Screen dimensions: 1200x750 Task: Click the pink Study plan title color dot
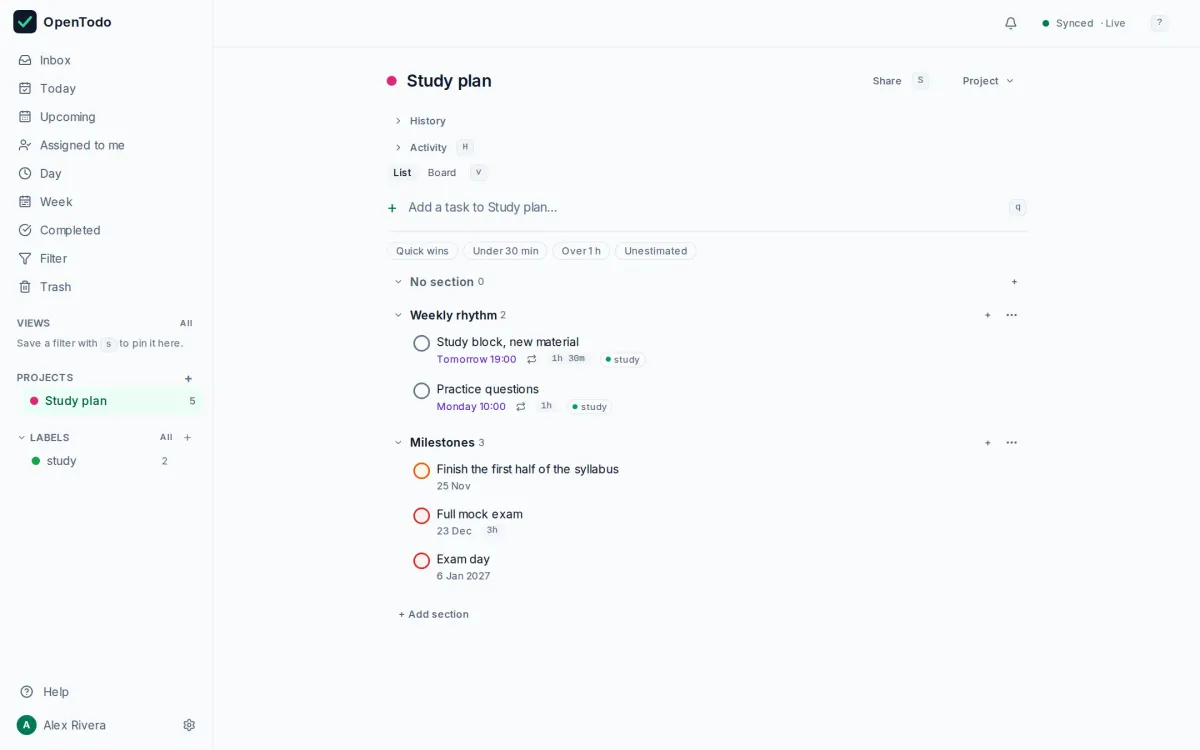pyautogui.click(x=392, y=81)
